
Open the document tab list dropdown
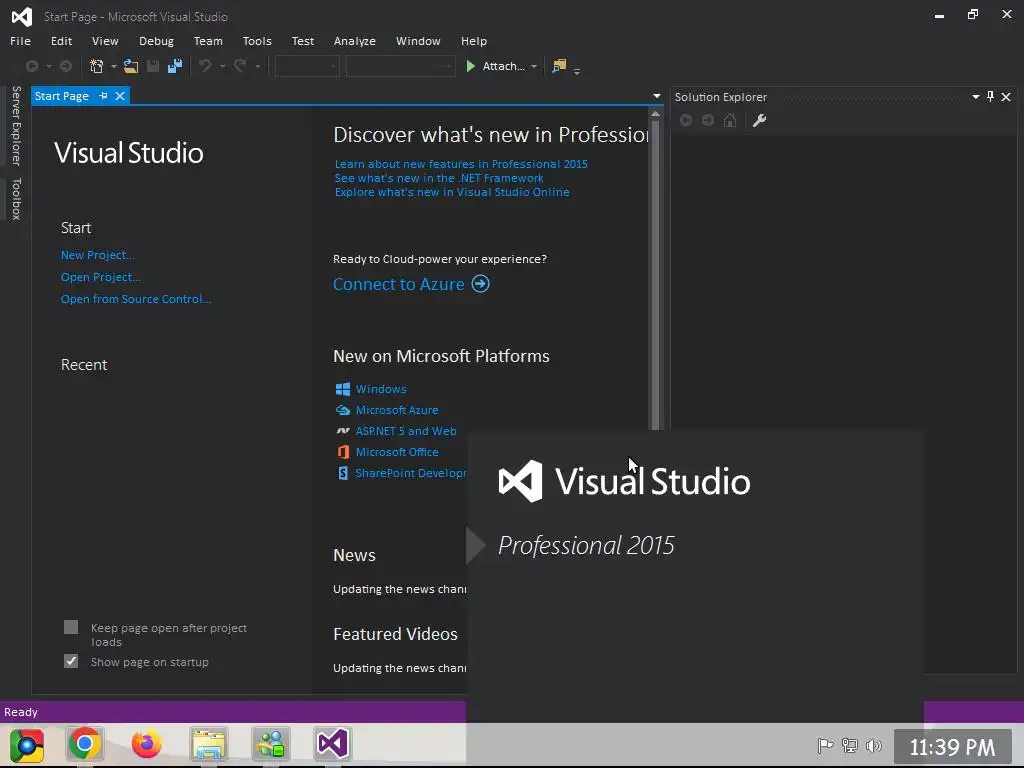[656, 96]
